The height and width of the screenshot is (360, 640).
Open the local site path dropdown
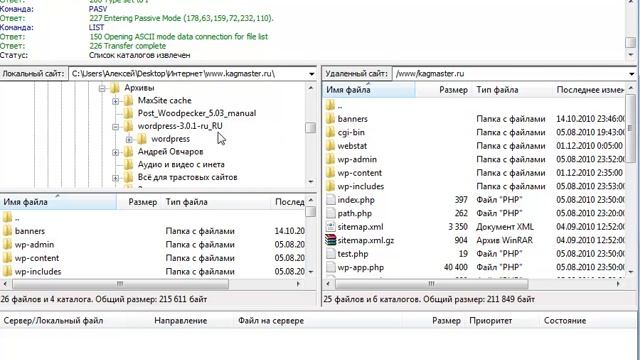pyautogui.click(x=311, y=74)
